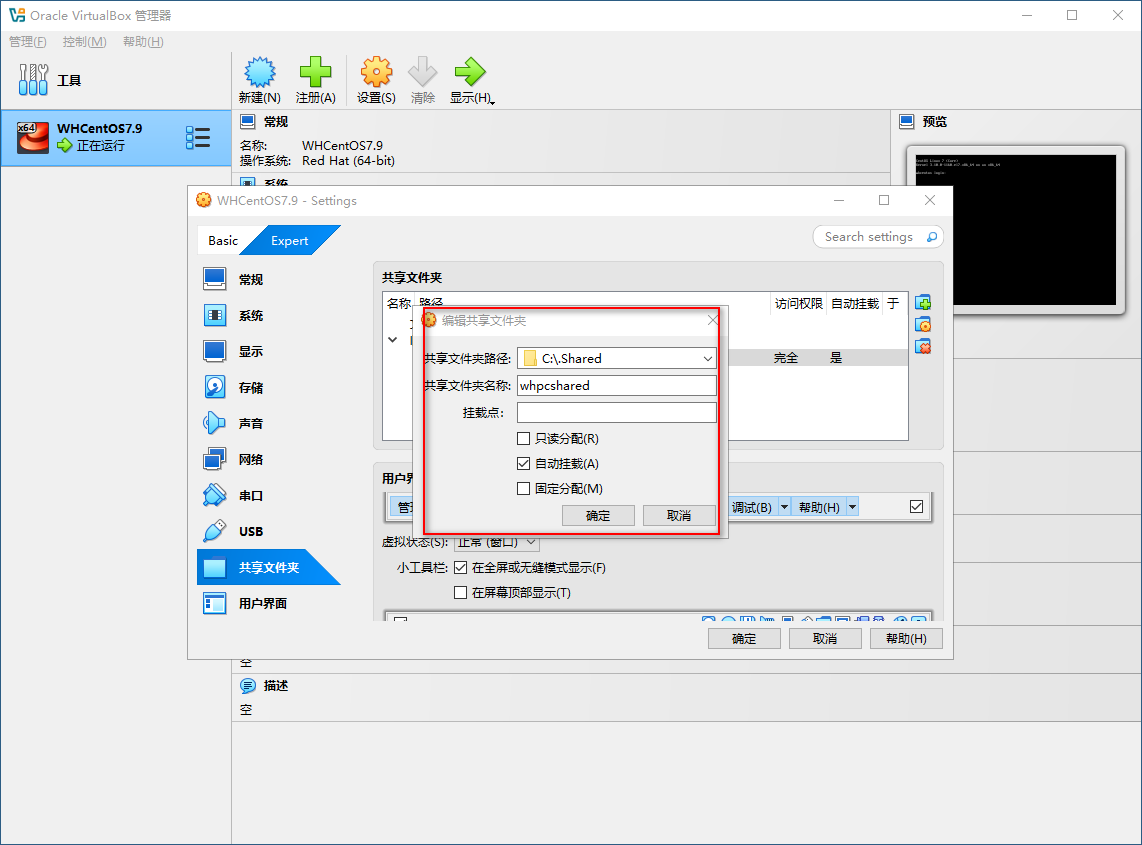Switch to the Basic tab

[x=223, y=241]
